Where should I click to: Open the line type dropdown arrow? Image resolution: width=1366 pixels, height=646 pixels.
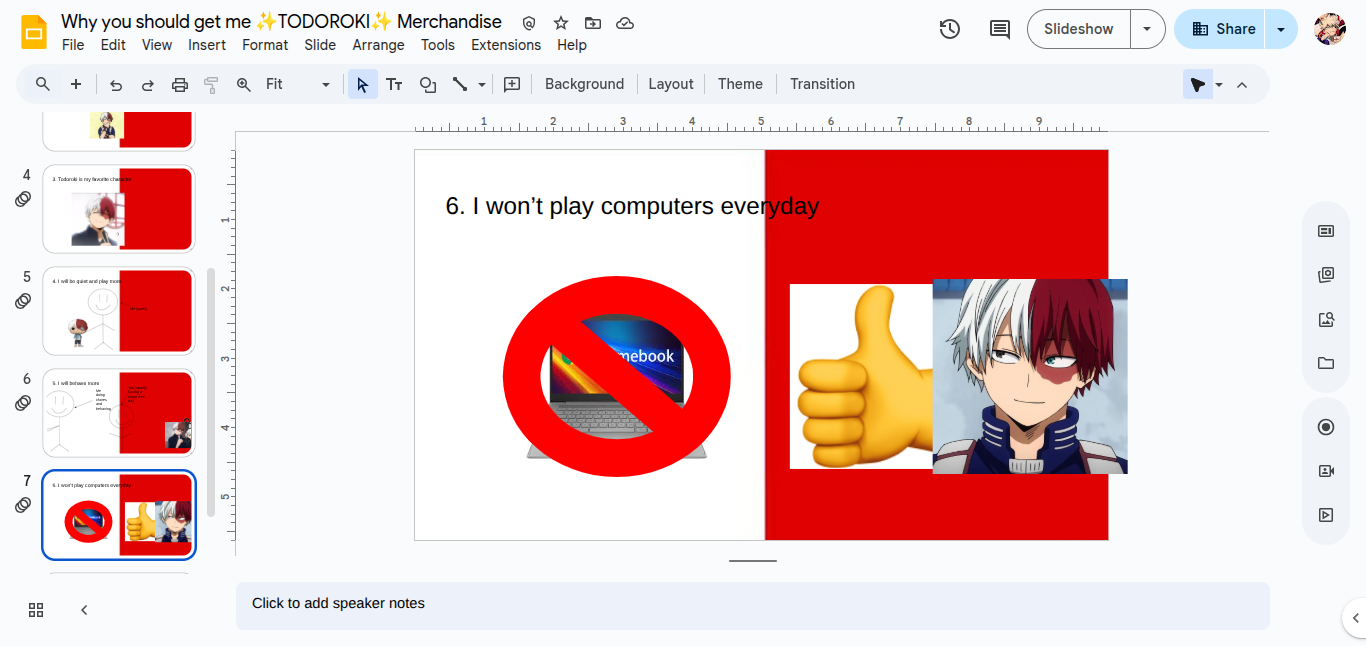482,85
